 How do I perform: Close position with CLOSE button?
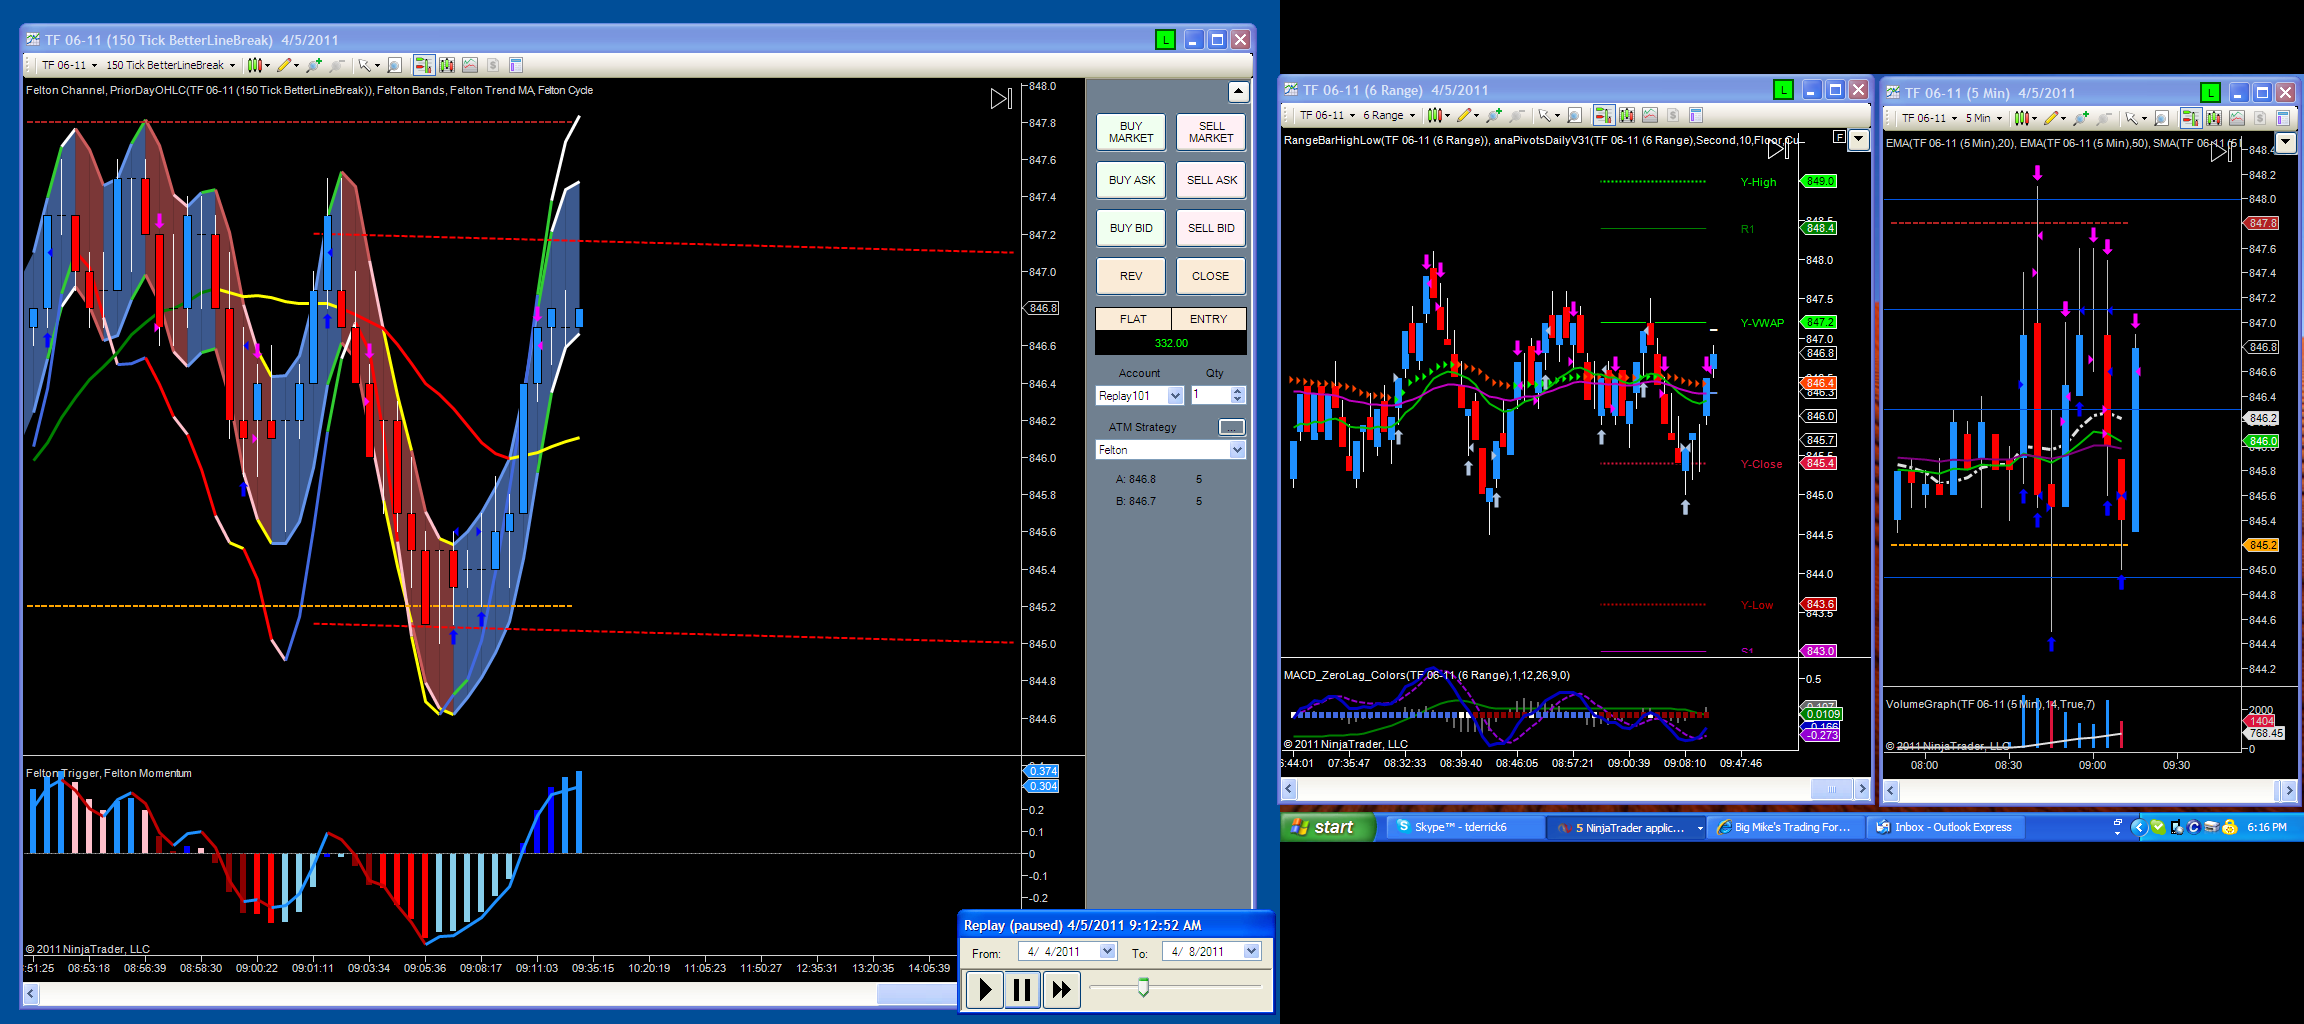click(1211, 276)
